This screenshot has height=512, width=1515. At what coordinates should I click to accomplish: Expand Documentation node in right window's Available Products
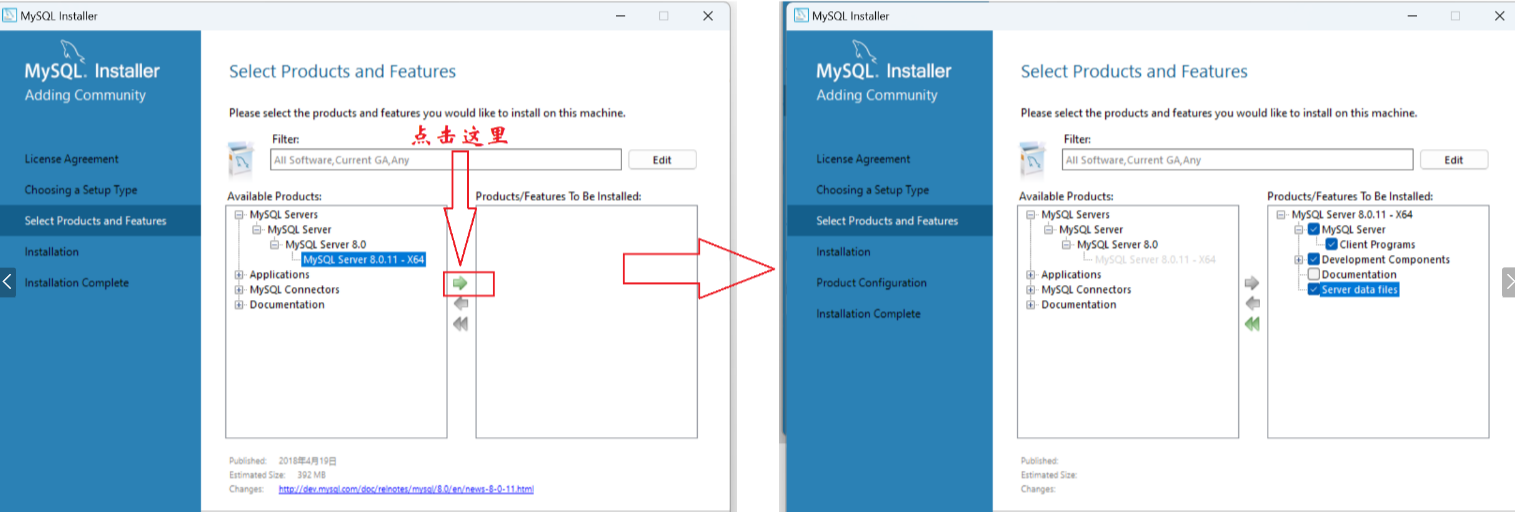1032,305
